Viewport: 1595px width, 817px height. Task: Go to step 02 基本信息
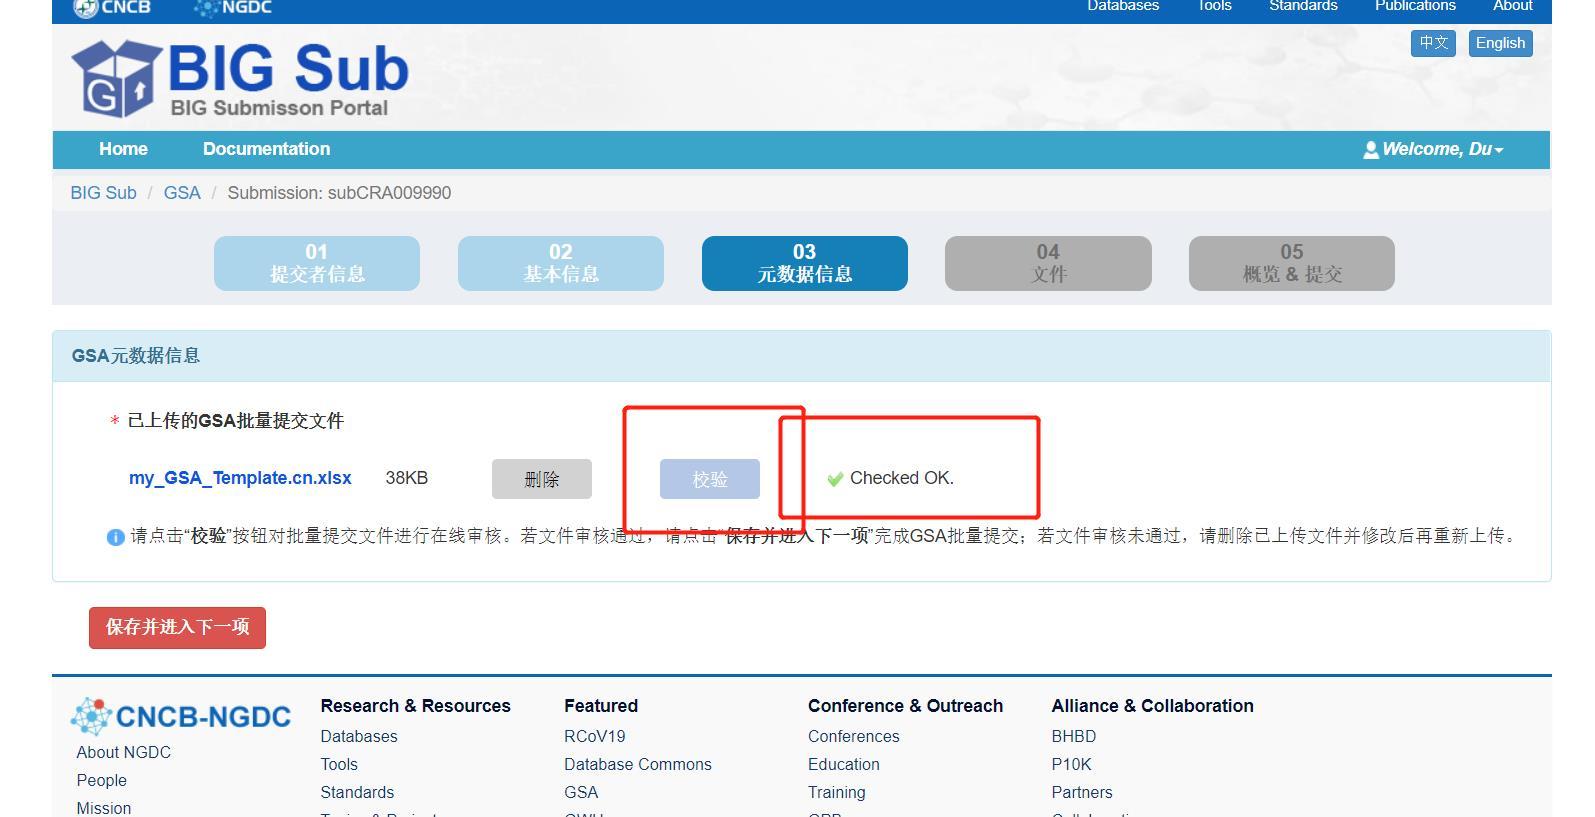tap(561, 264)
